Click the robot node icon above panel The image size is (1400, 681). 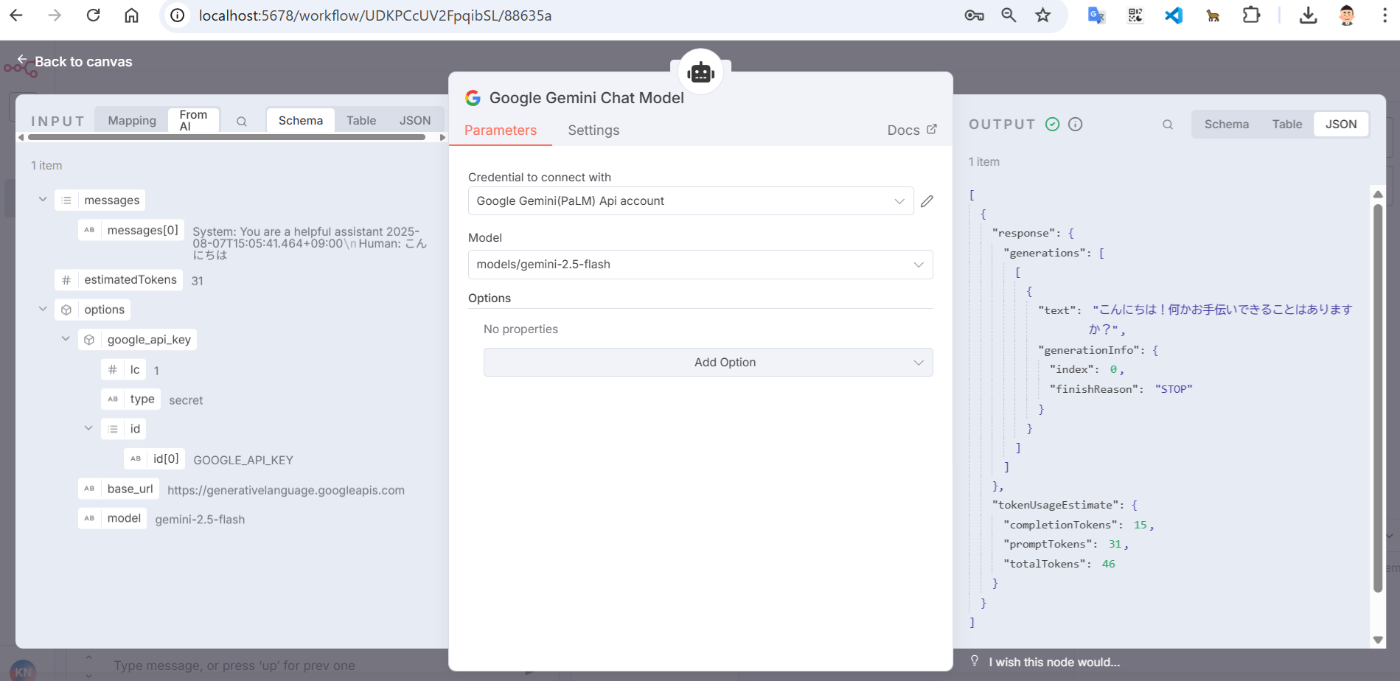coord(700,72)
